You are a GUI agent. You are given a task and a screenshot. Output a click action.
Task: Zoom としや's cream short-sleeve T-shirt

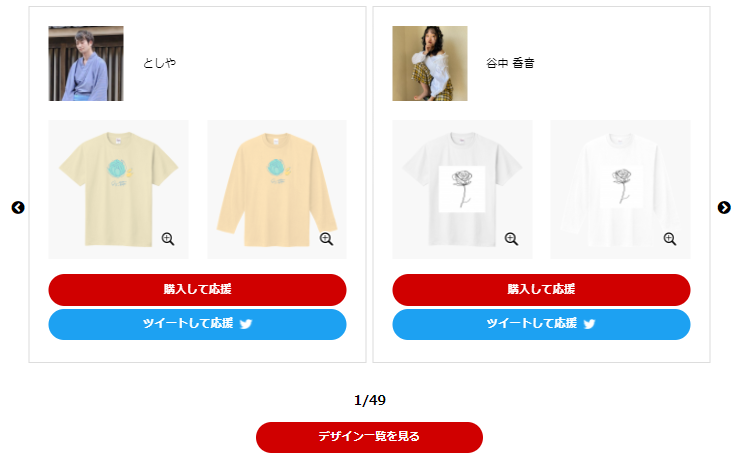point(168,239)
